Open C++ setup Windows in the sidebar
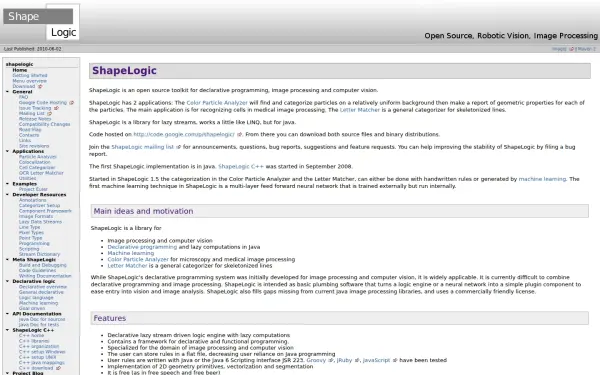The height and width of the screenshot is (375, 600). [x=42, y=352]
